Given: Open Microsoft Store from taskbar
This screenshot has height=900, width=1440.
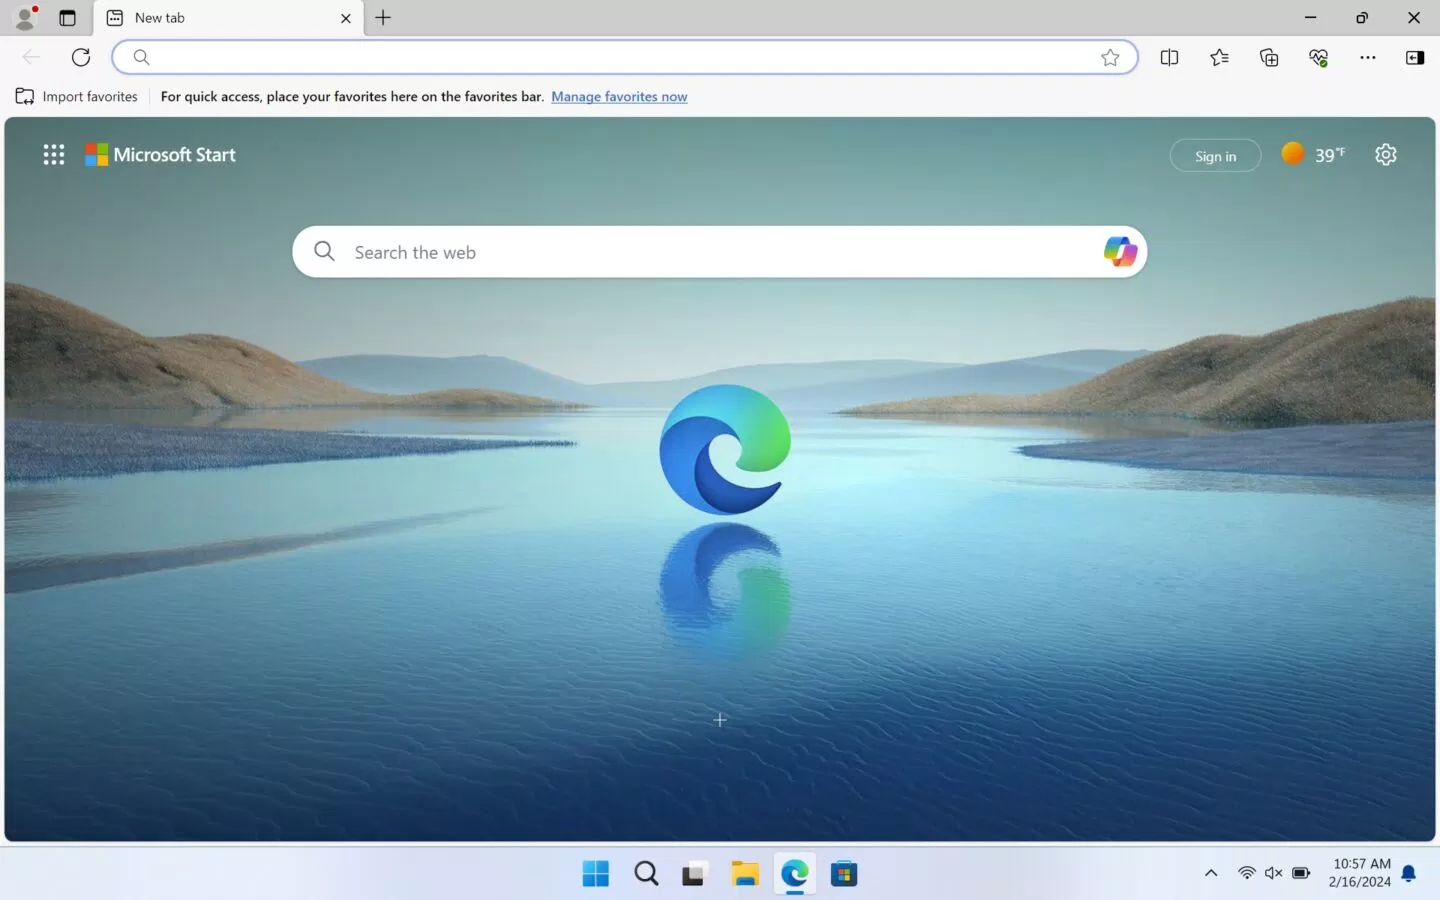Looking at the screenshot, I should tap(844, 874).
